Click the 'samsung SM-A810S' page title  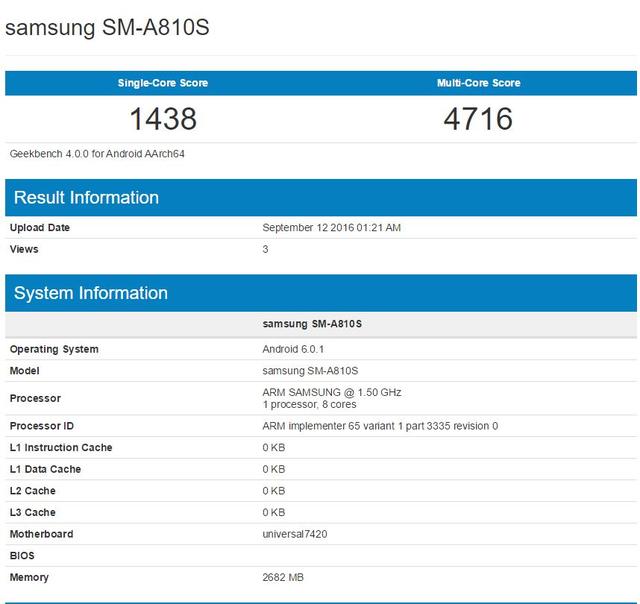pos(107,28)
